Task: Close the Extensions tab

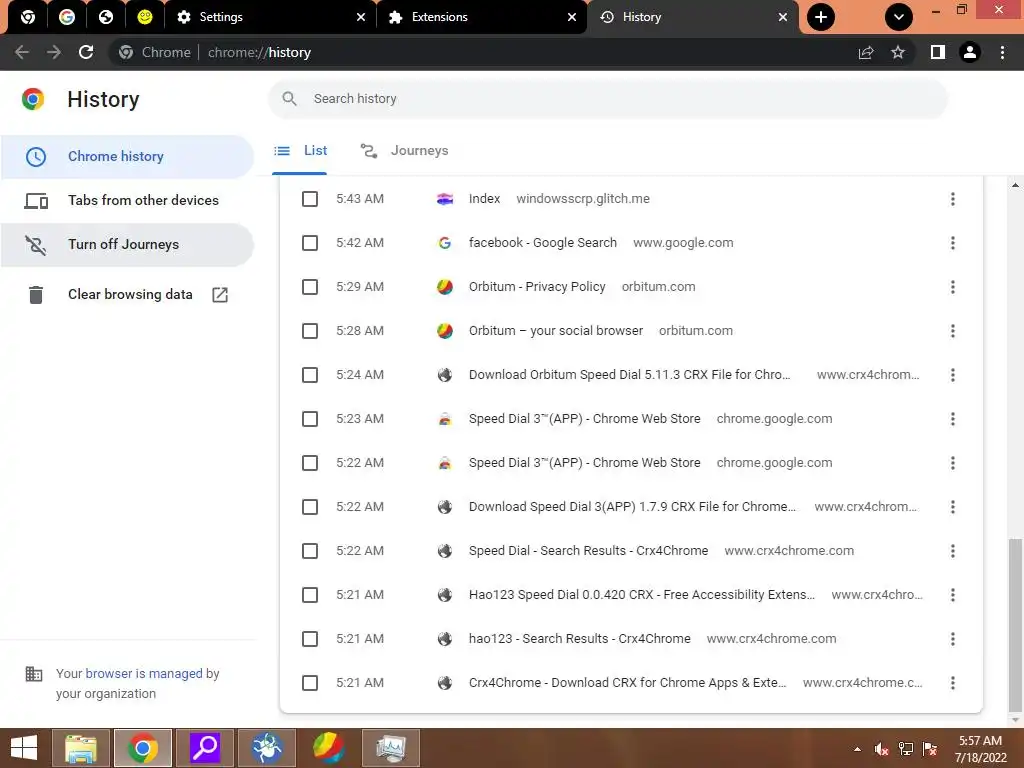Action: (571, 17)
